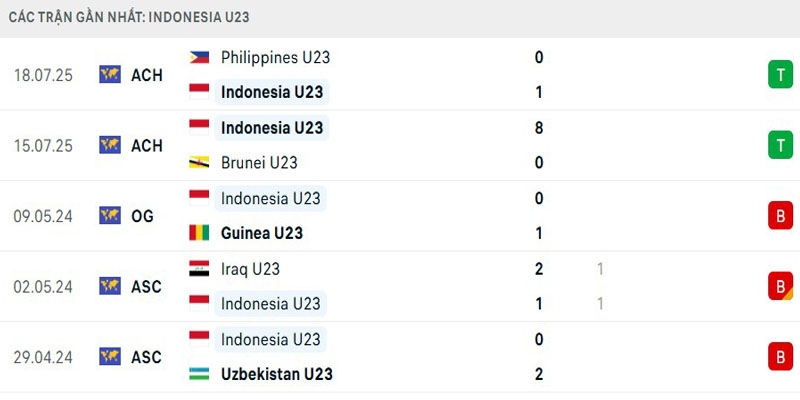Click the 8 score in the Brunei match
Image resolution: width=800 pixels, height=400 pixels.
pyautogui.click(x=539, y=127)
